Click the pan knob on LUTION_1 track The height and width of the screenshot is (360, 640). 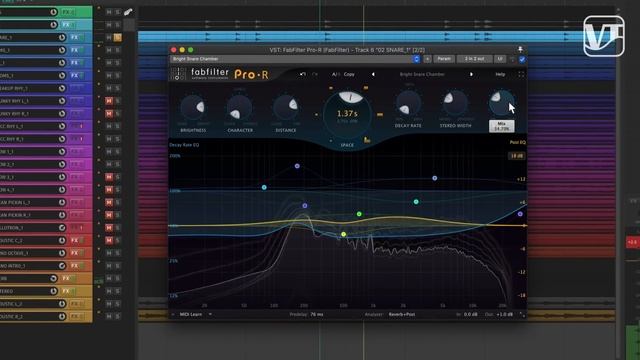click(62, 228)
